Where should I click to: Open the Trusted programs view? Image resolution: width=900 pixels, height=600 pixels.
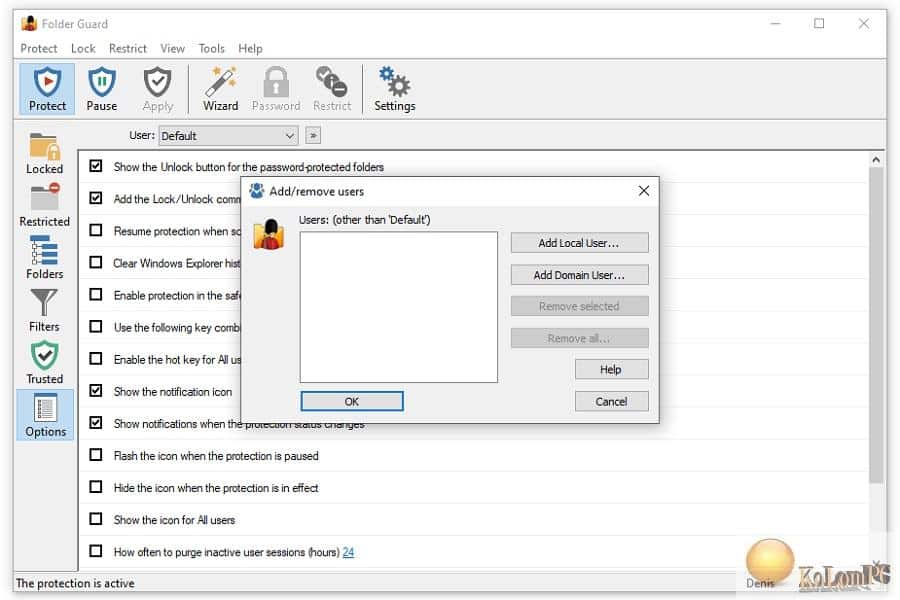pos(44,355)
